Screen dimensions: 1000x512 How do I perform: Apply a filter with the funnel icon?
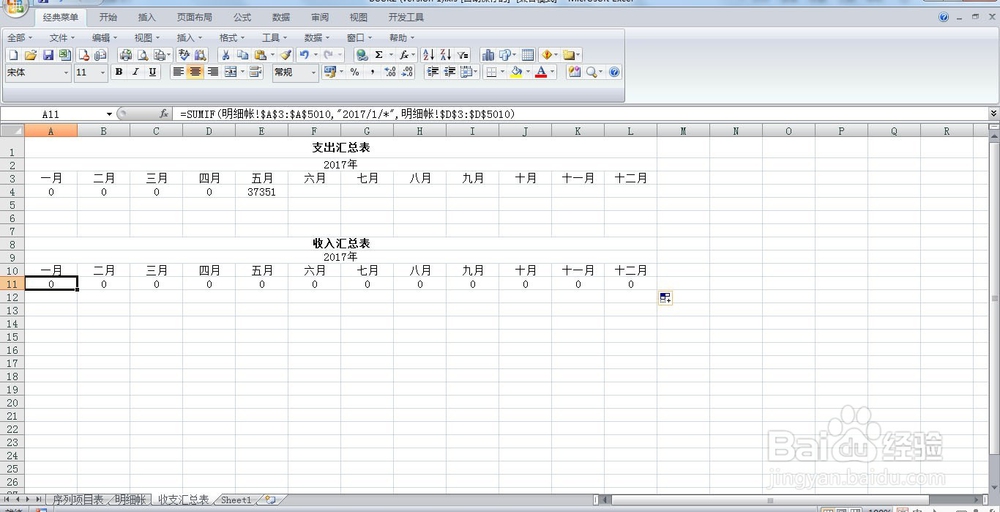462,55
